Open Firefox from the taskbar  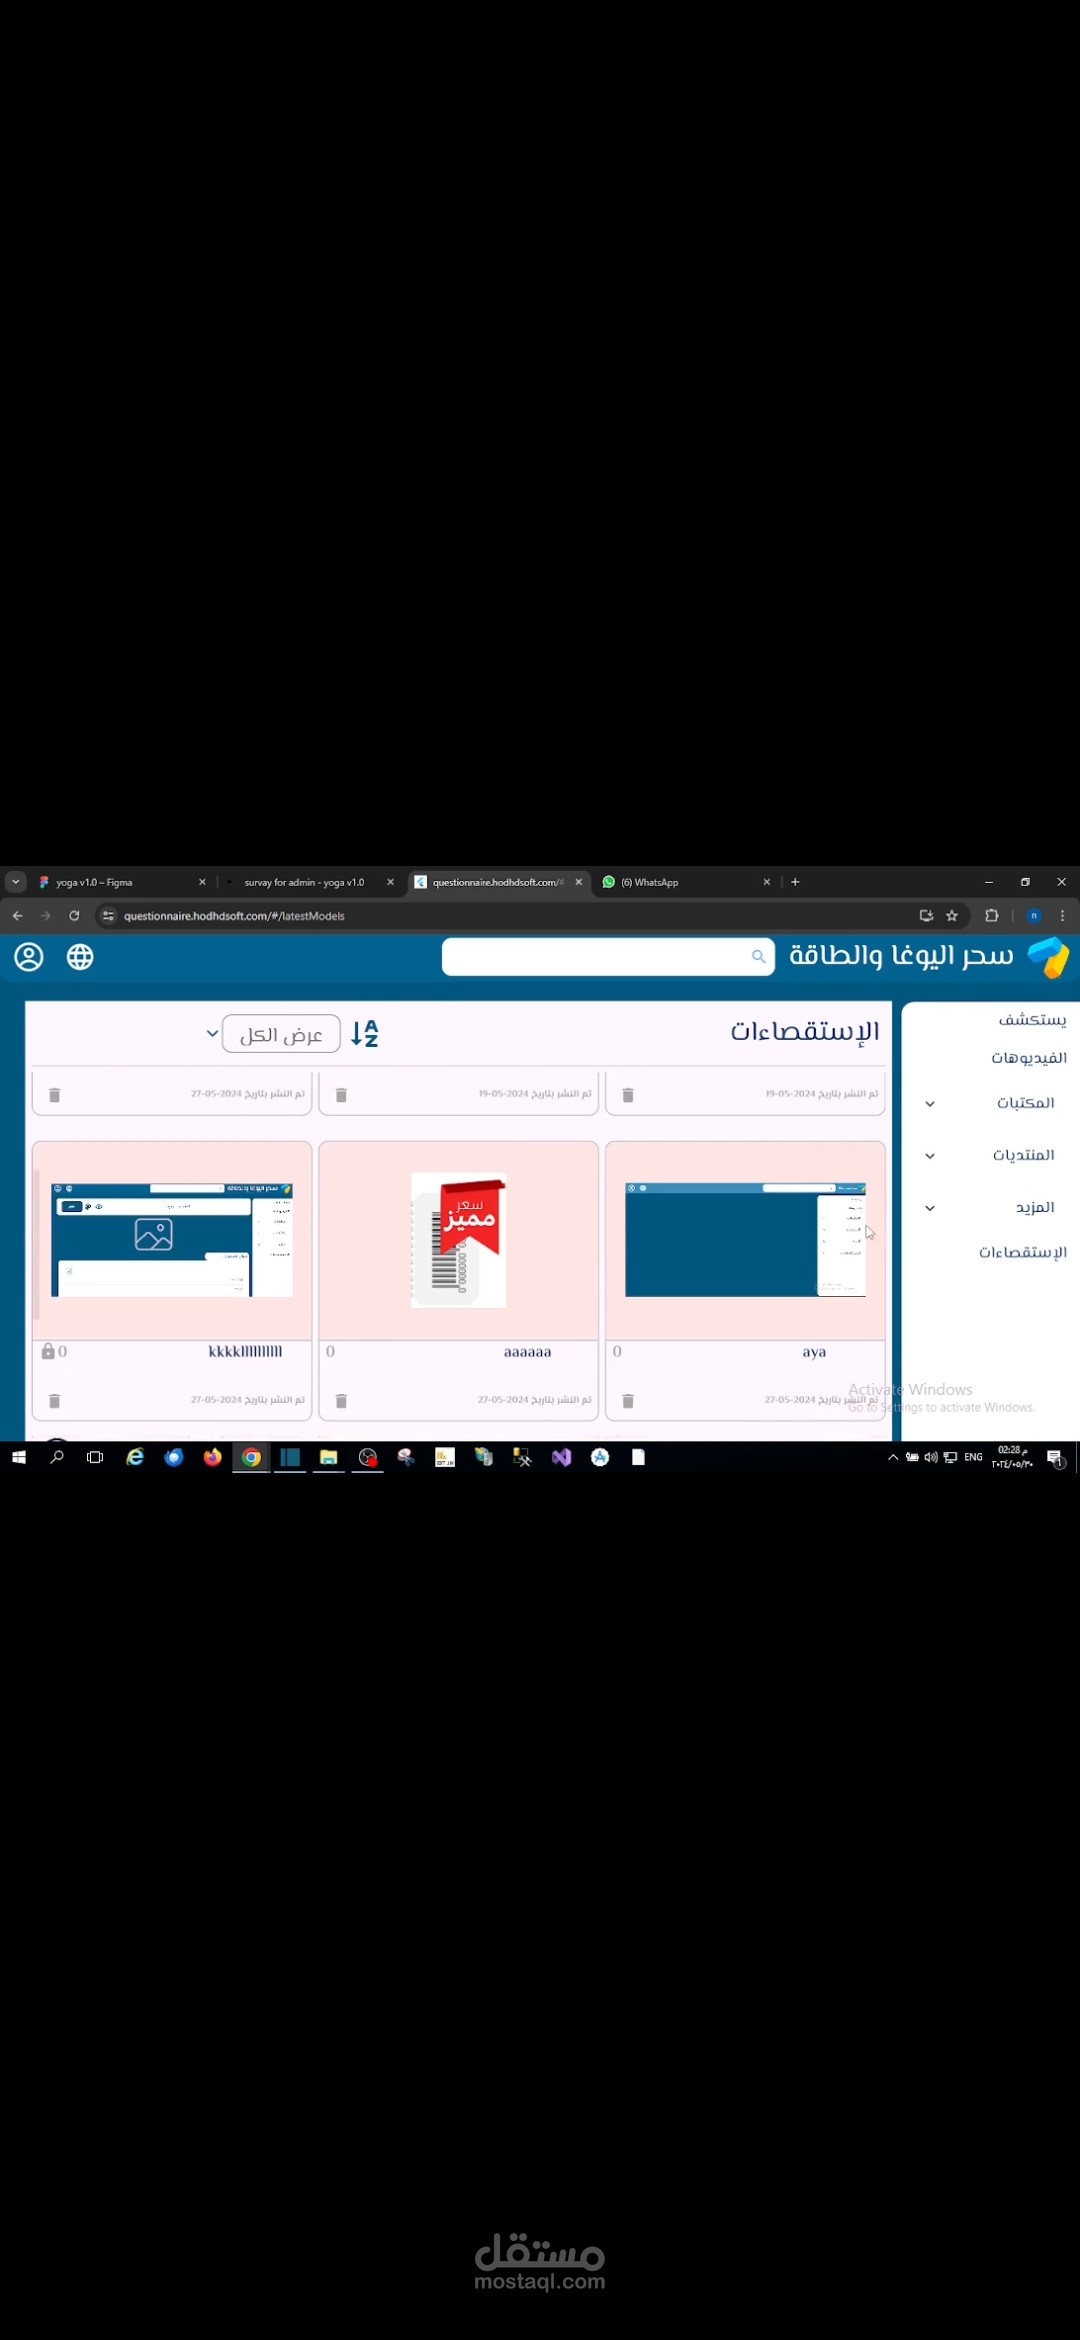point(212,1457)
